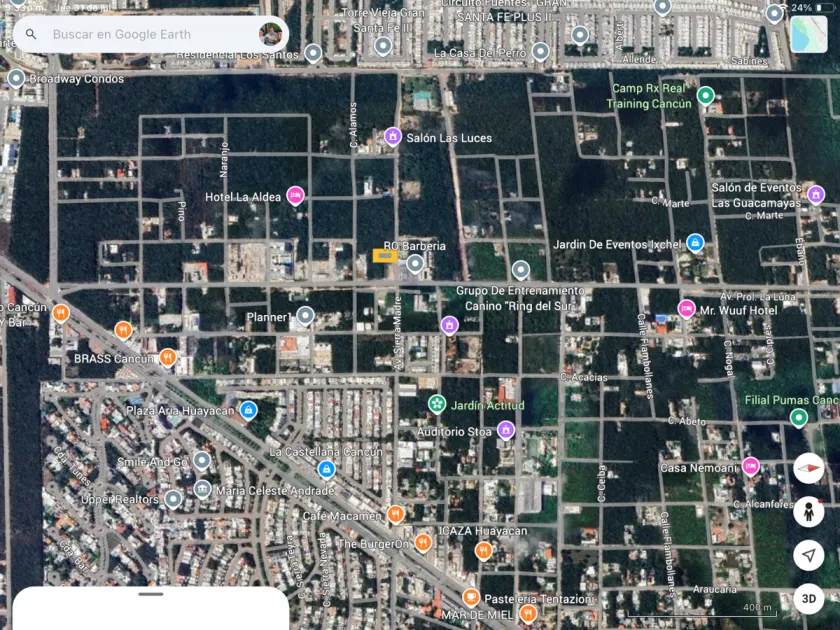The image size is (840, 630).
Task: Tap the RO Barberia marker
Action: click(x=415, y=264)
